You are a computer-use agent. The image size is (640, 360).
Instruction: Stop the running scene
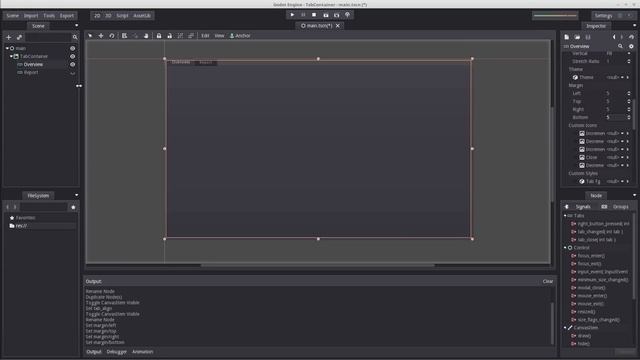(314, 15)
